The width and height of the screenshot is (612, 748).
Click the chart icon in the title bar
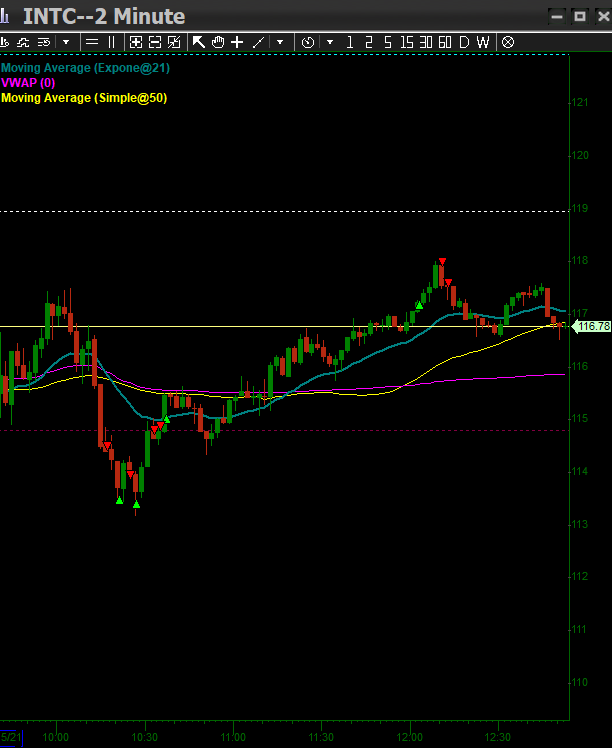[4, 16]
